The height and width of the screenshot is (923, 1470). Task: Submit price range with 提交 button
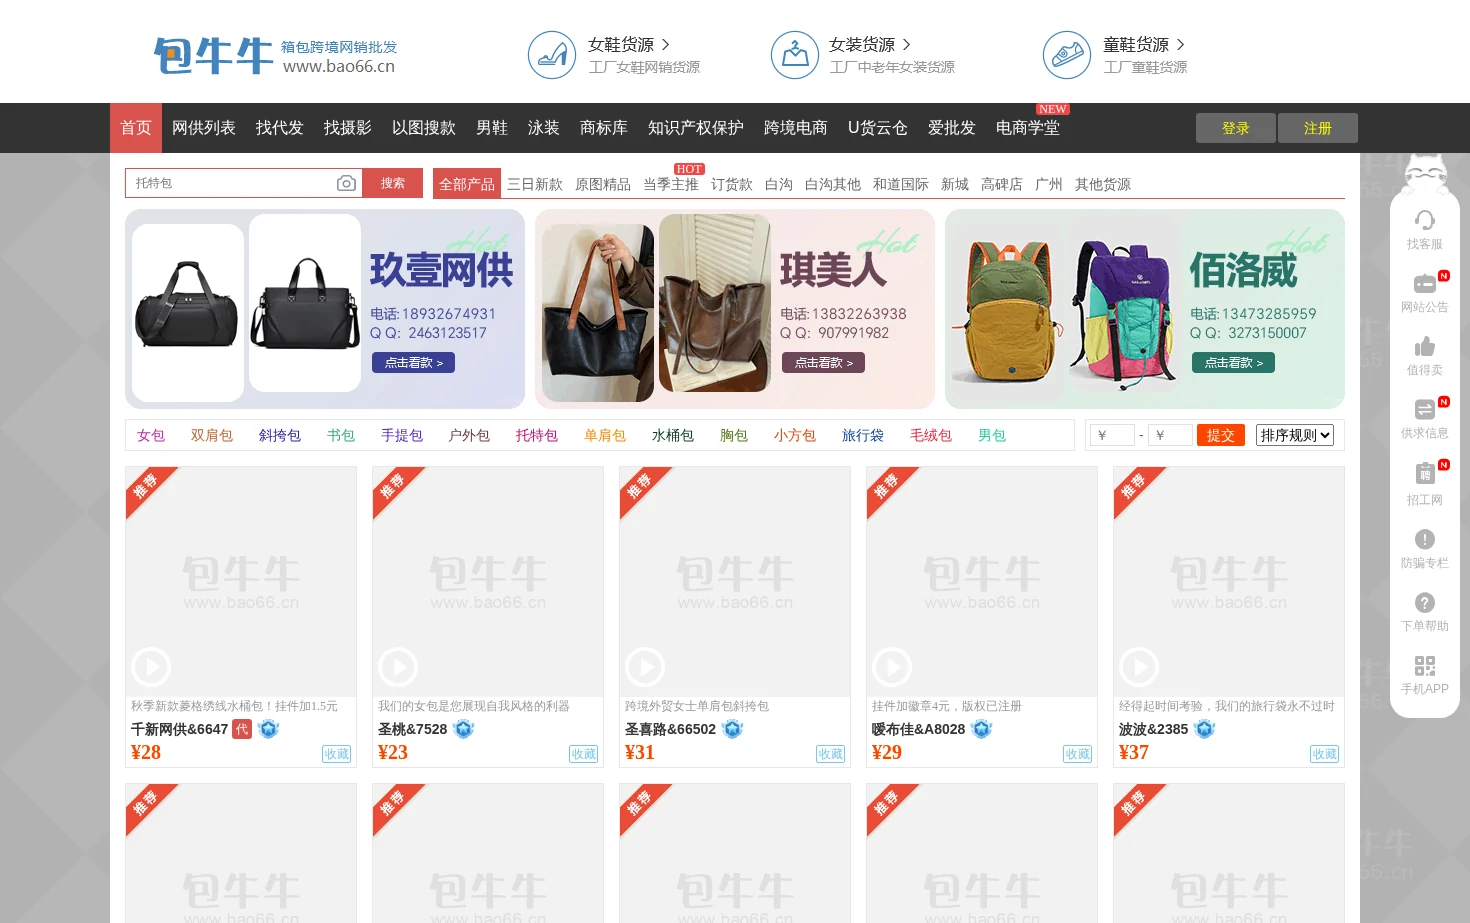1221,435
